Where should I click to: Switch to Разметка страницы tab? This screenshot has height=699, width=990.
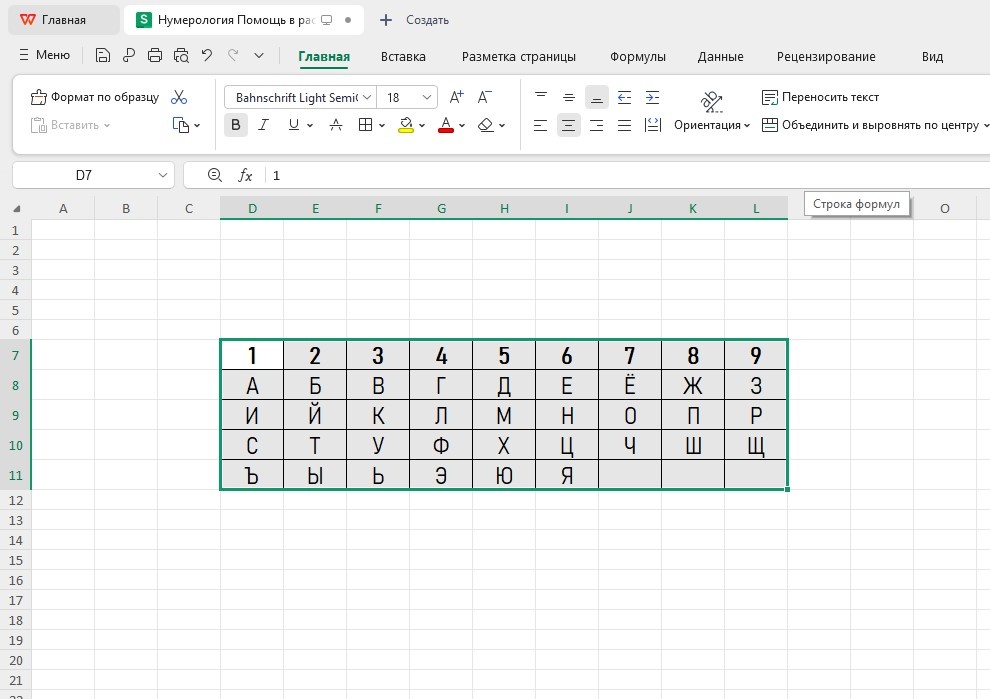(518, 57)
